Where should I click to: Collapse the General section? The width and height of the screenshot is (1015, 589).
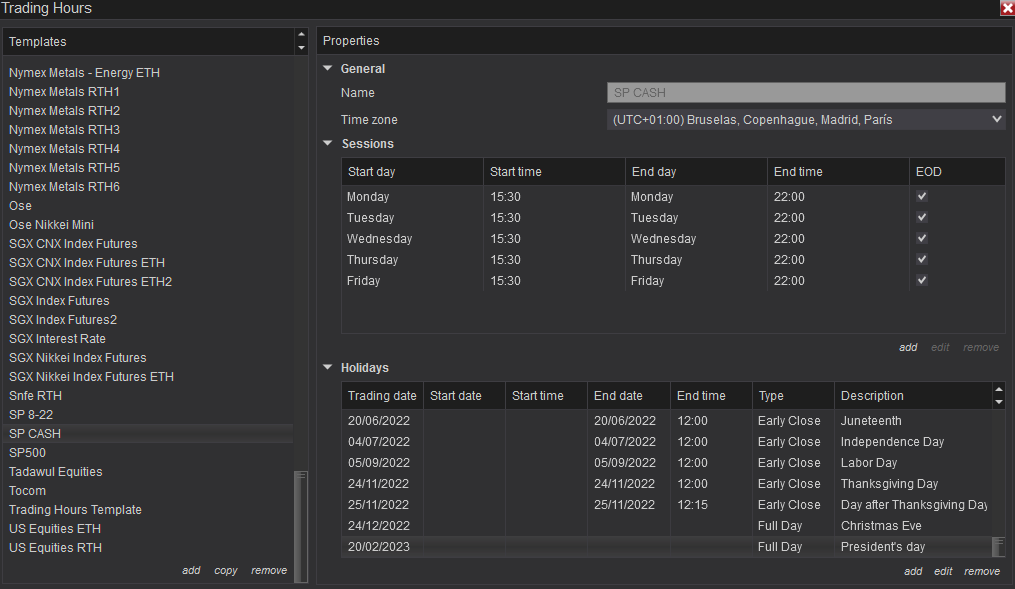point(328,68)
